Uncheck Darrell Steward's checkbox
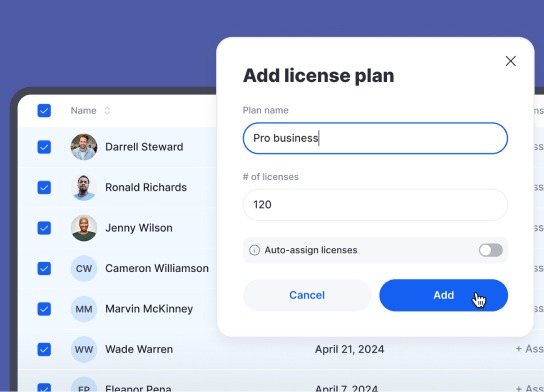Image resolution: width=544 pixels, height=392 pixels. pos(44,147)
